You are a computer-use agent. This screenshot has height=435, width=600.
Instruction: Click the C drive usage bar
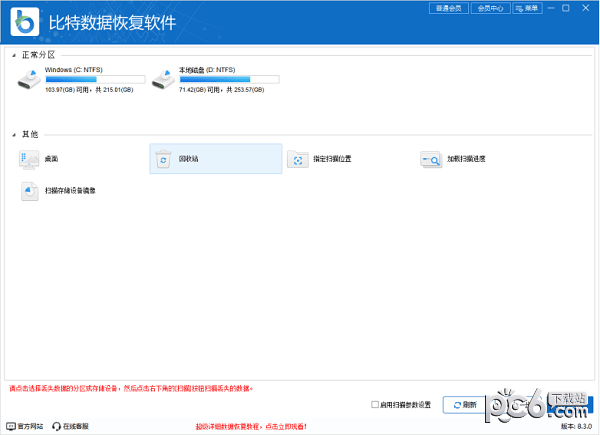(95, 79)
